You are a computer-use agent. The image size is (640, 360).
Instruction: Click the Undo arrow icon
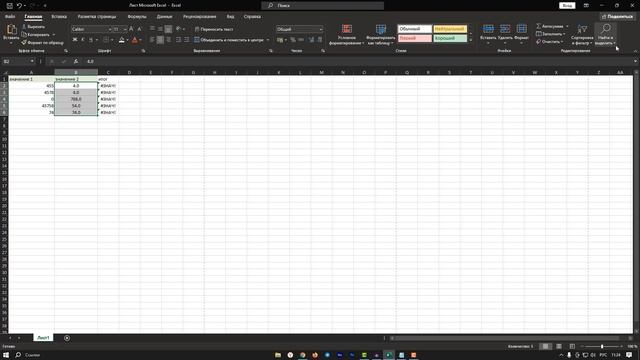[19, 6]
